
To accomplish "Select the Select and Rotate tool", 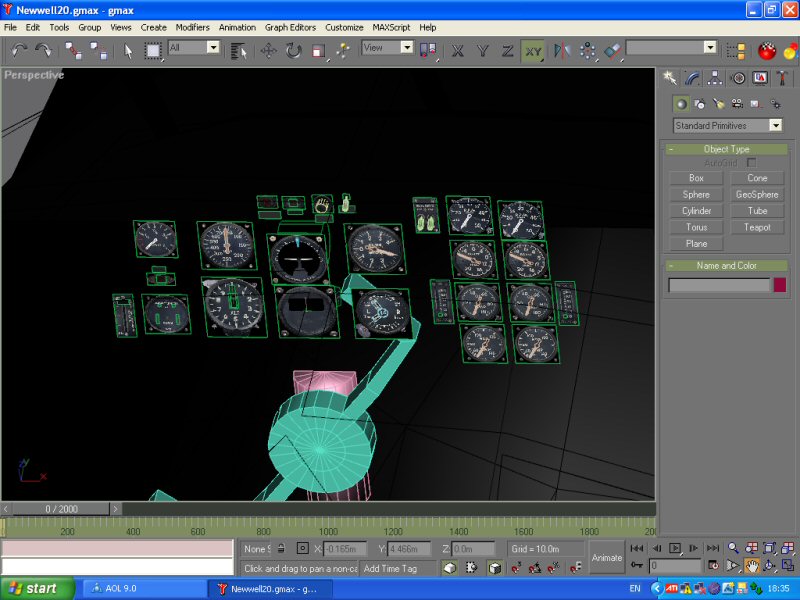I will pos(294,49).
